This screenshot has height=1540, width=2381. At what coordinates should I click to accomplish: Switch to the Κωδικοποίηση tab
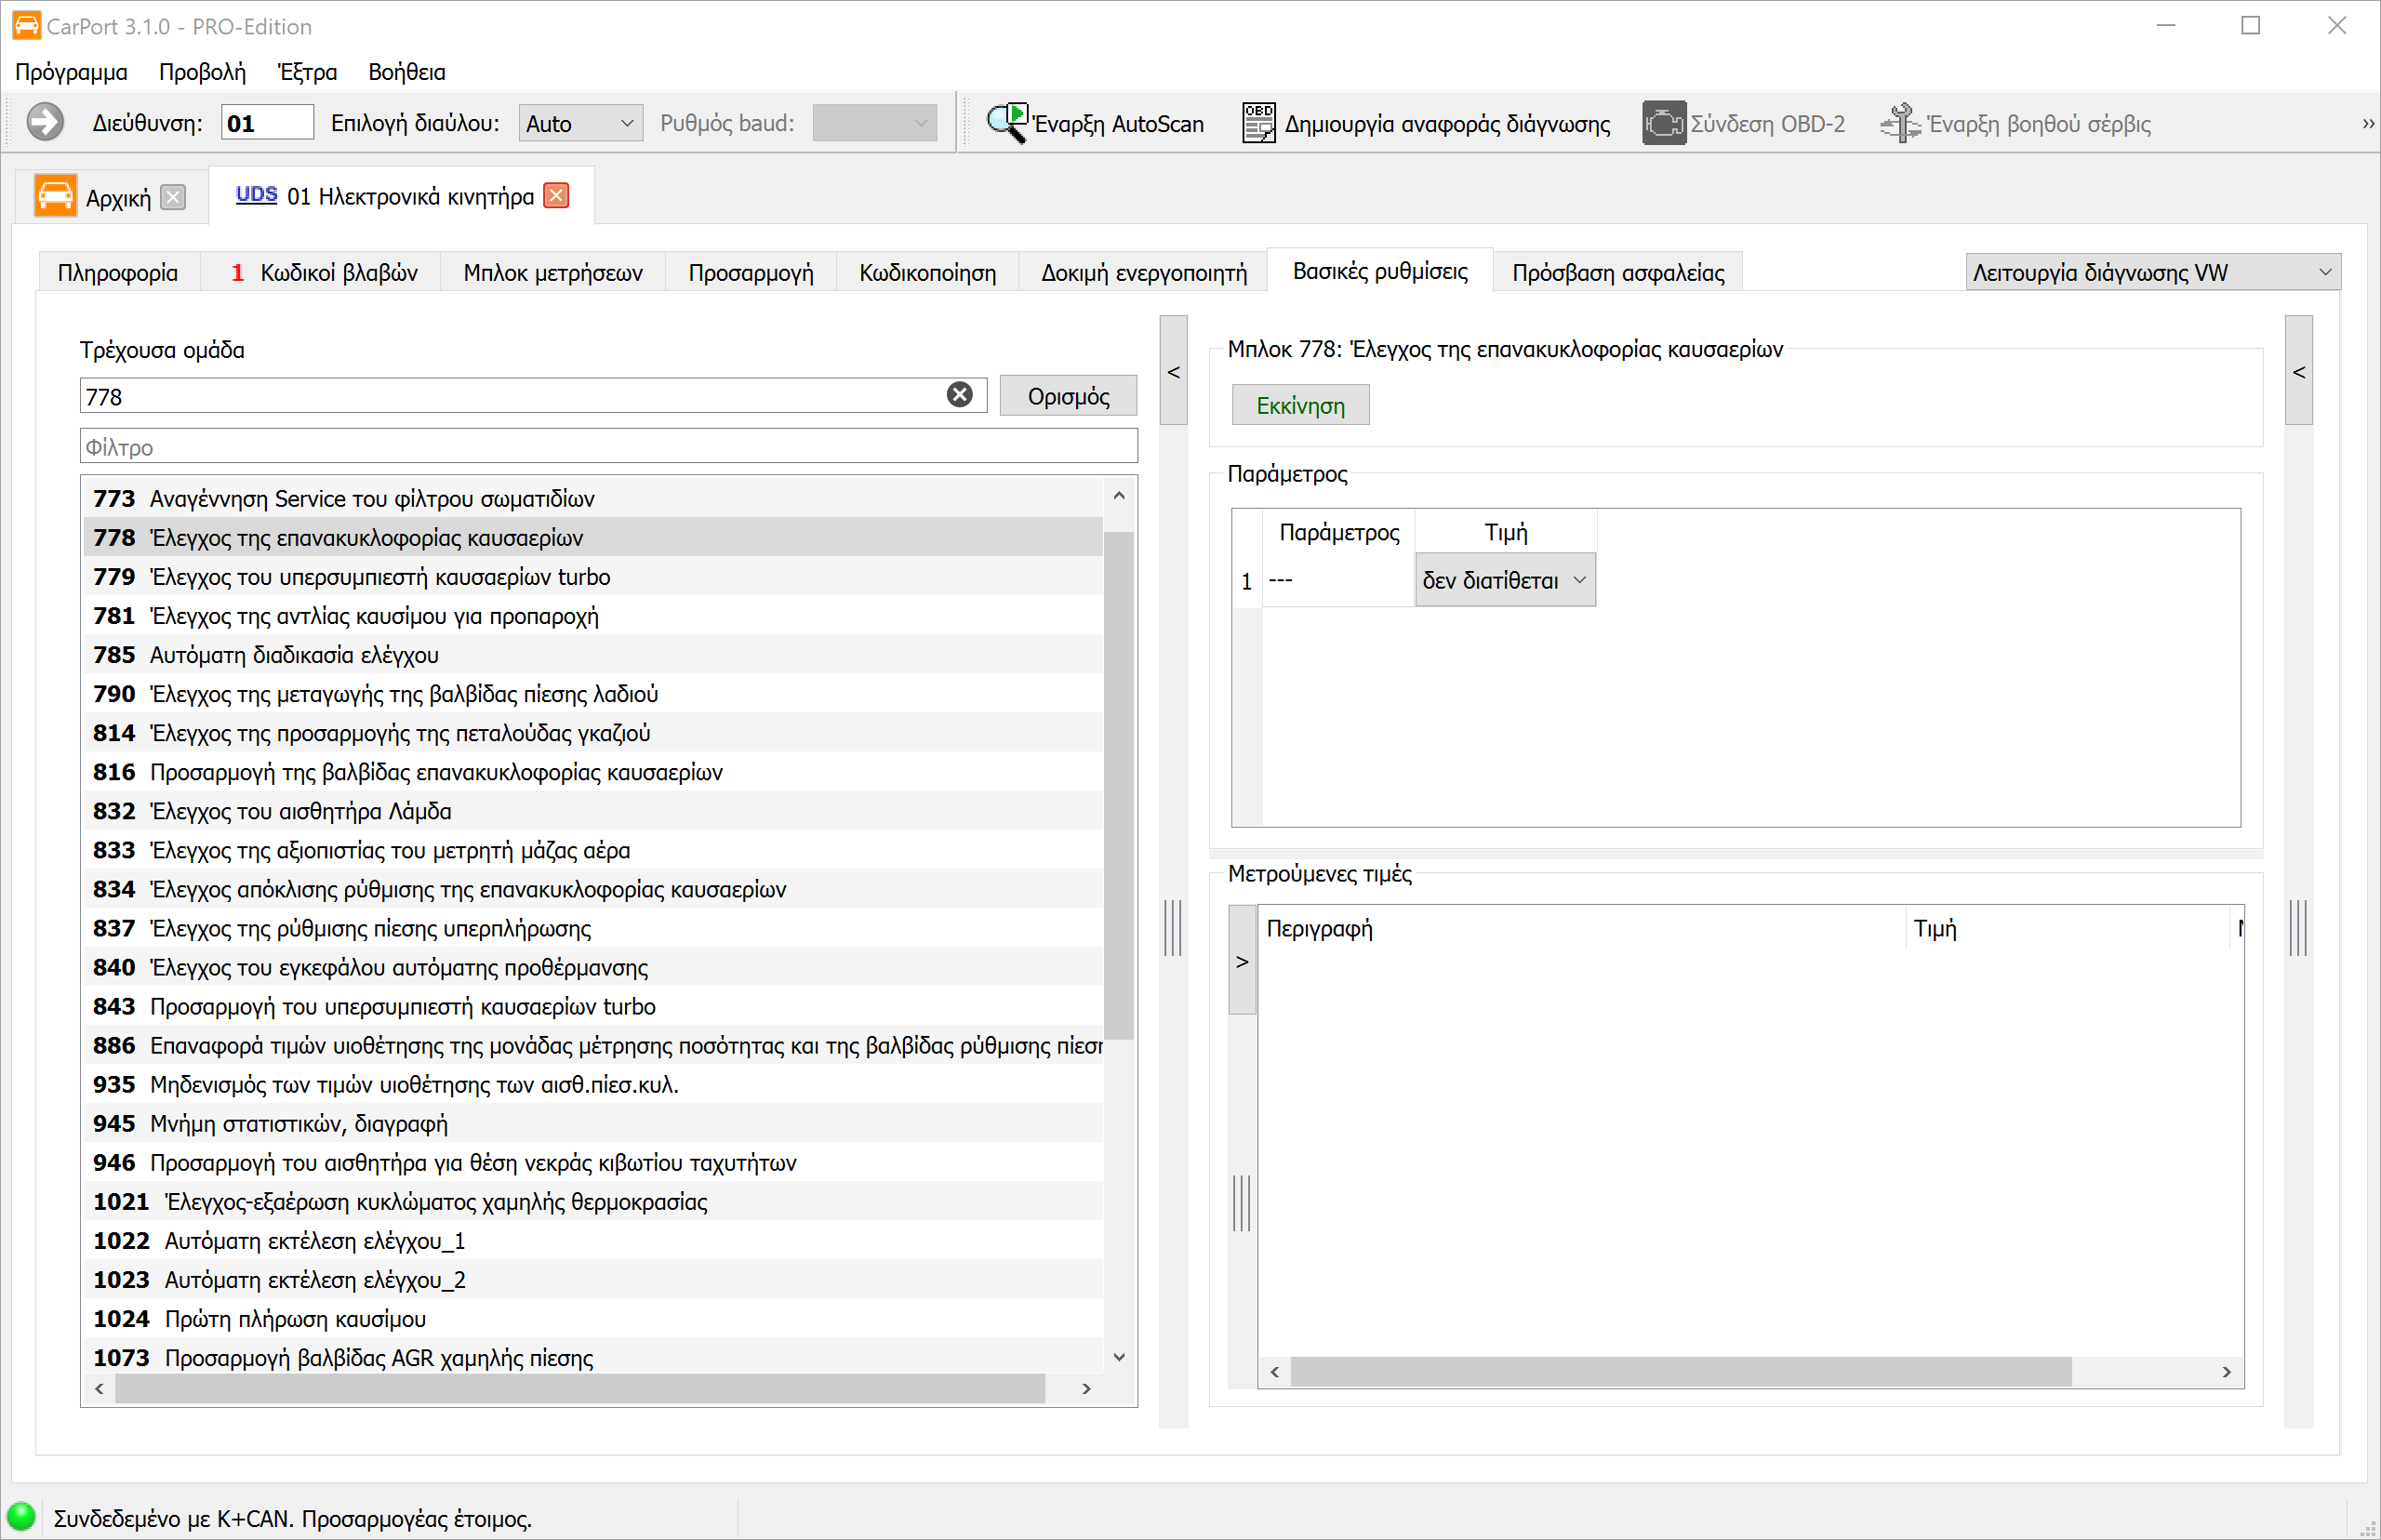point(927,273)
